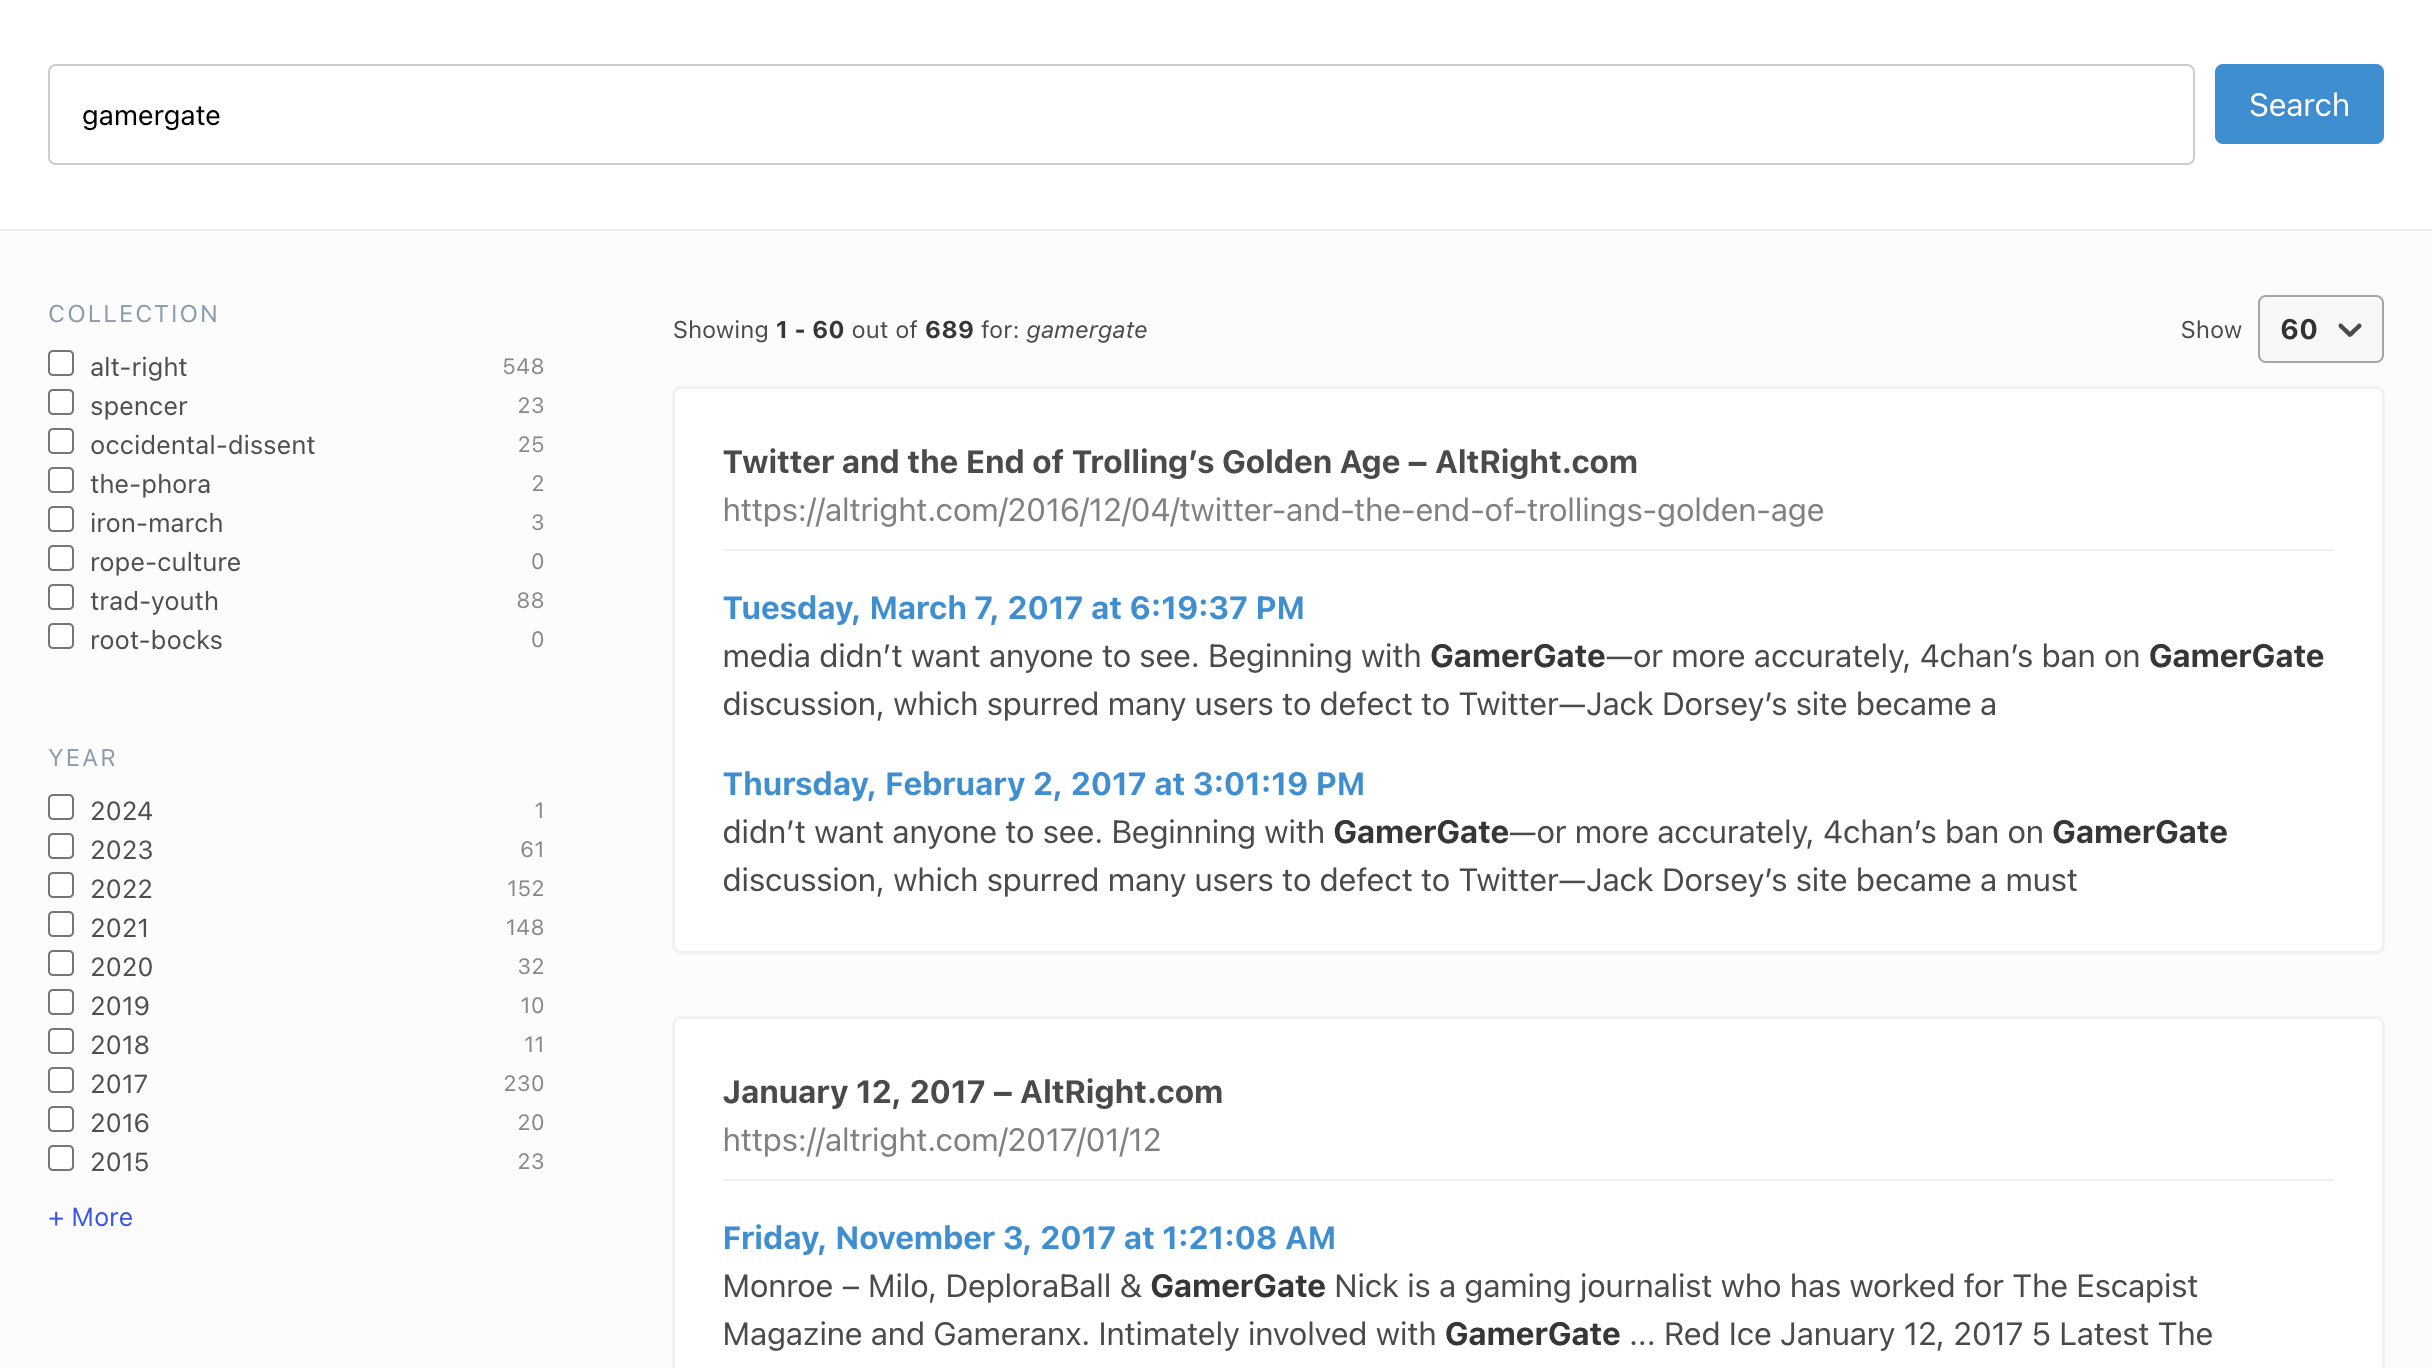Tick the the-phora collection checkbox

[x=62, y=481]
